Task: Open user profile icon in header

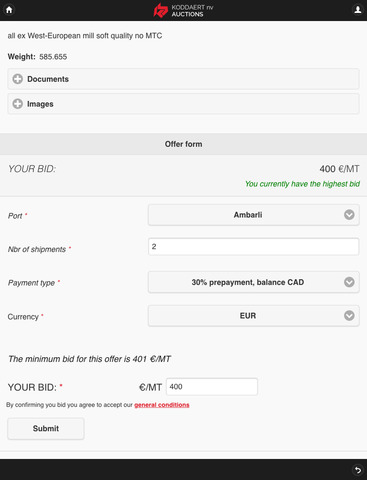Action: (x=358, y=10)
